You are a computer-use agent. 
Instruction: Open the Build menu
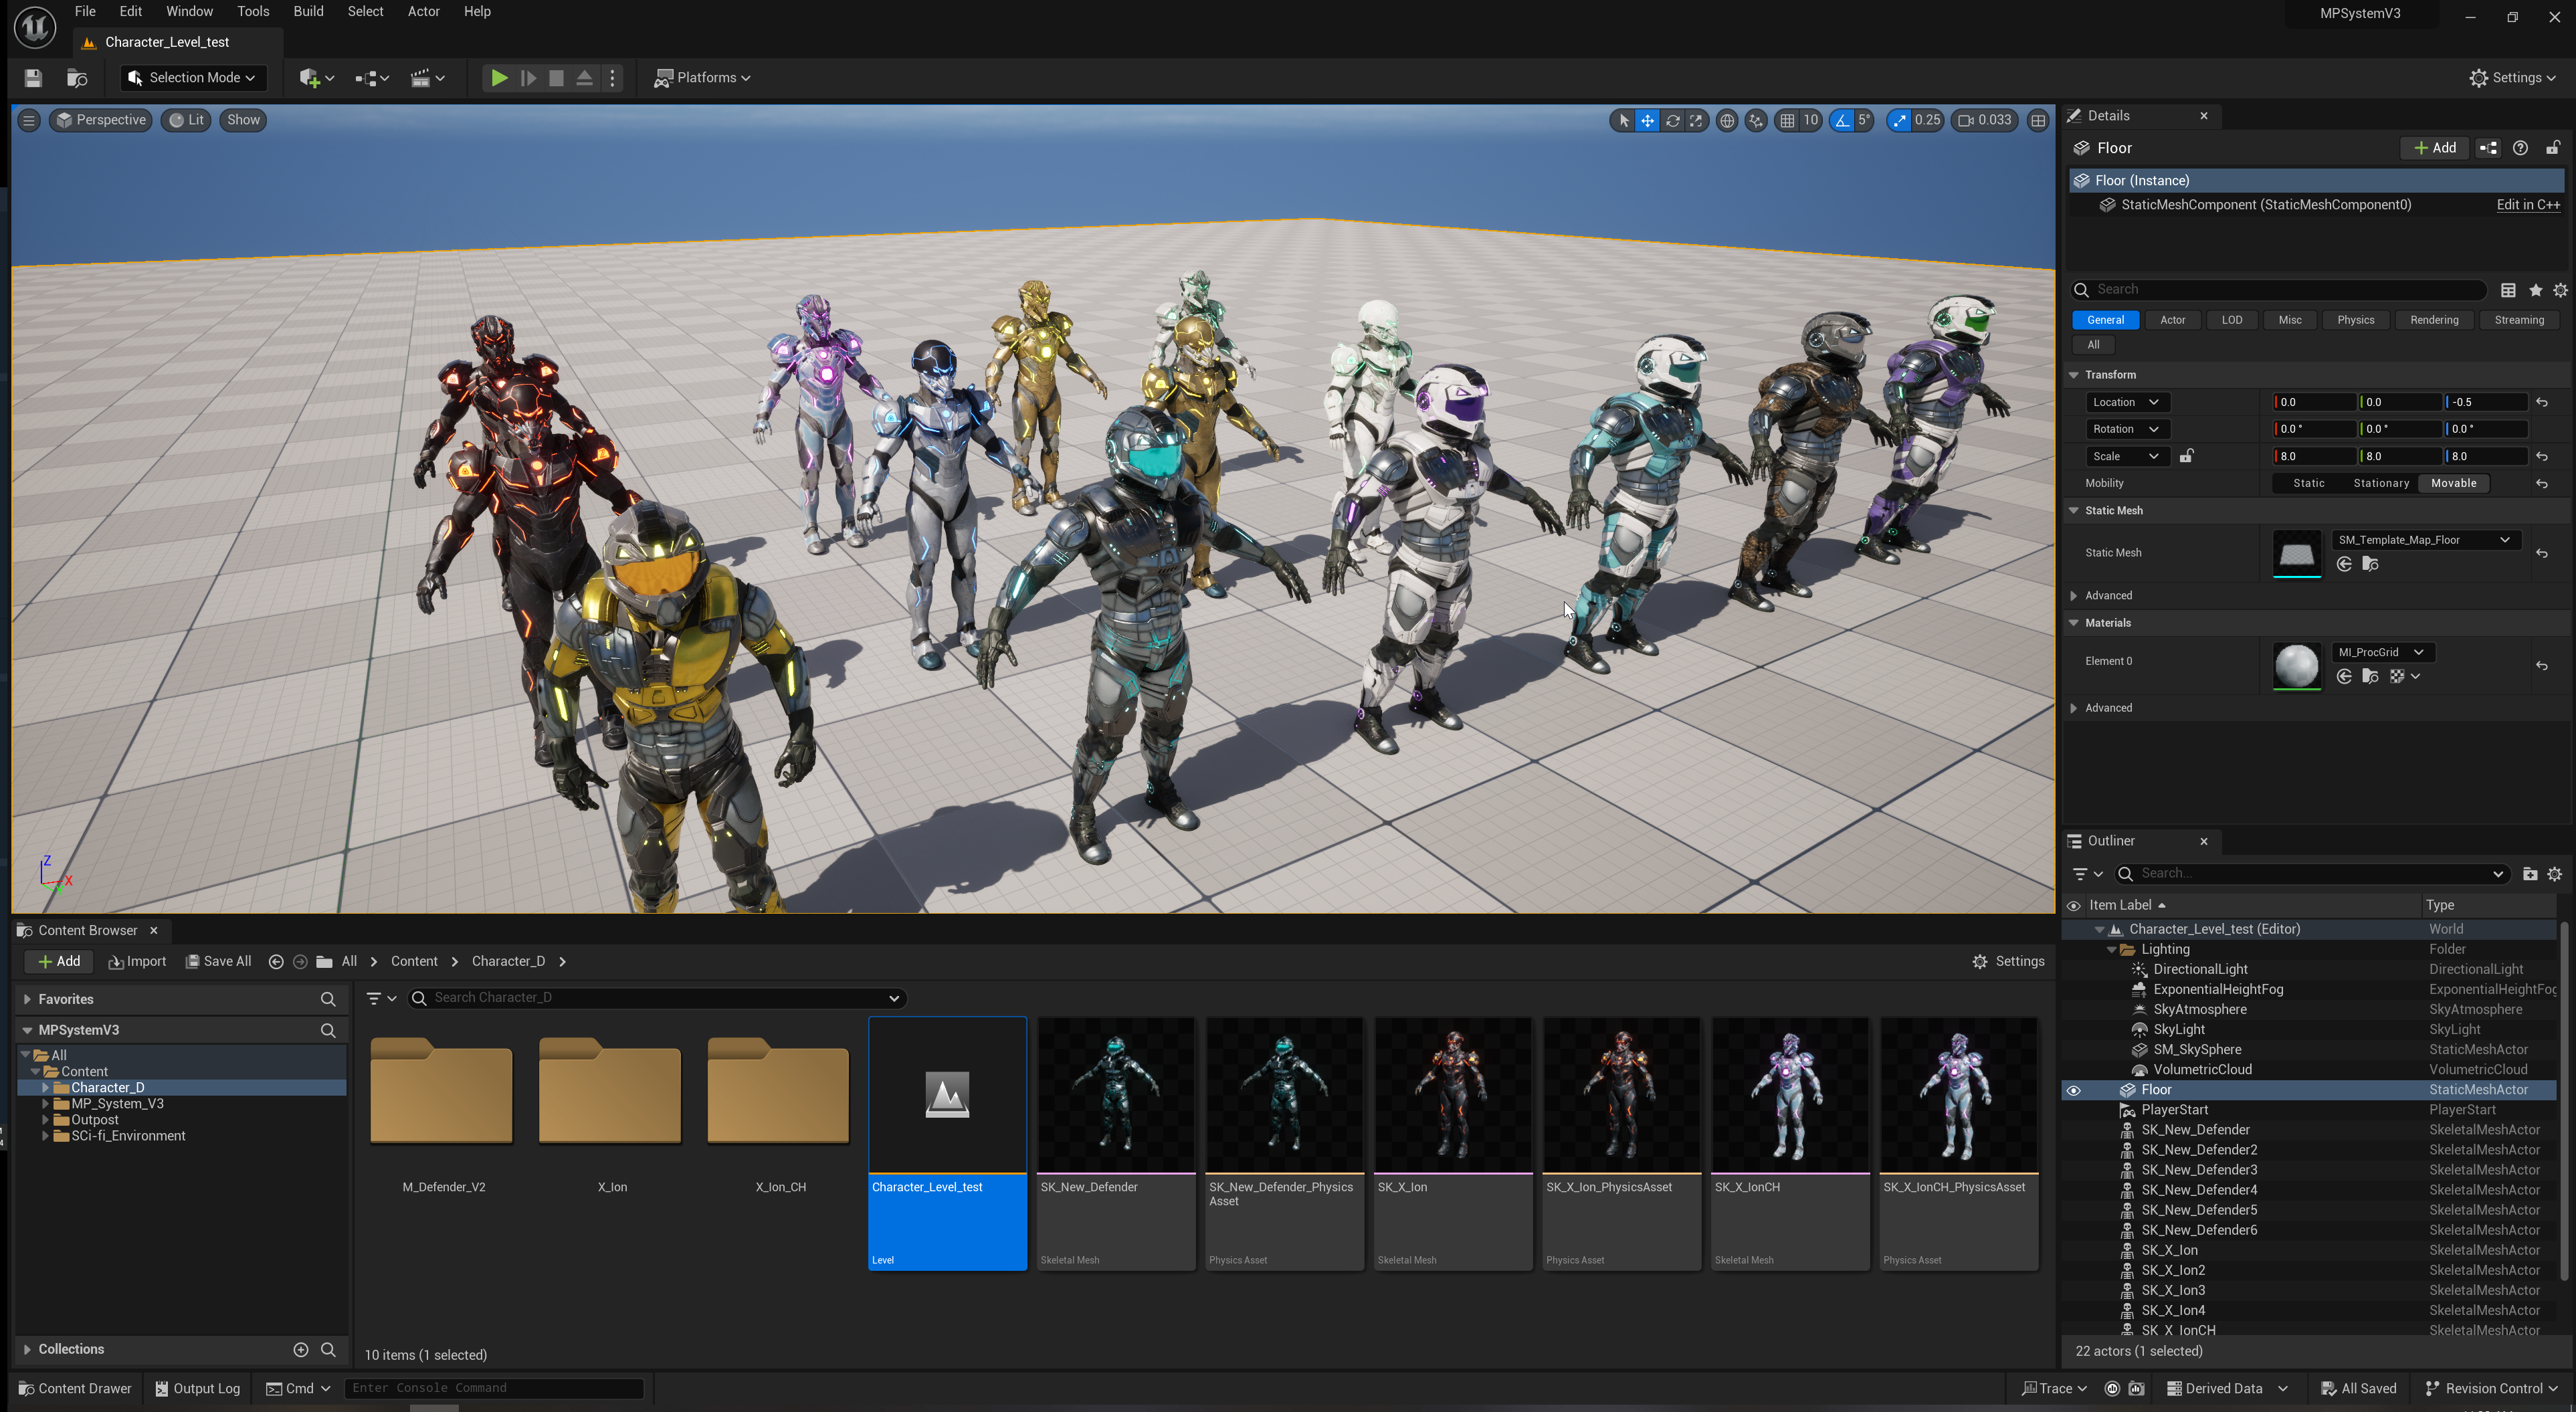coord(308,11)
